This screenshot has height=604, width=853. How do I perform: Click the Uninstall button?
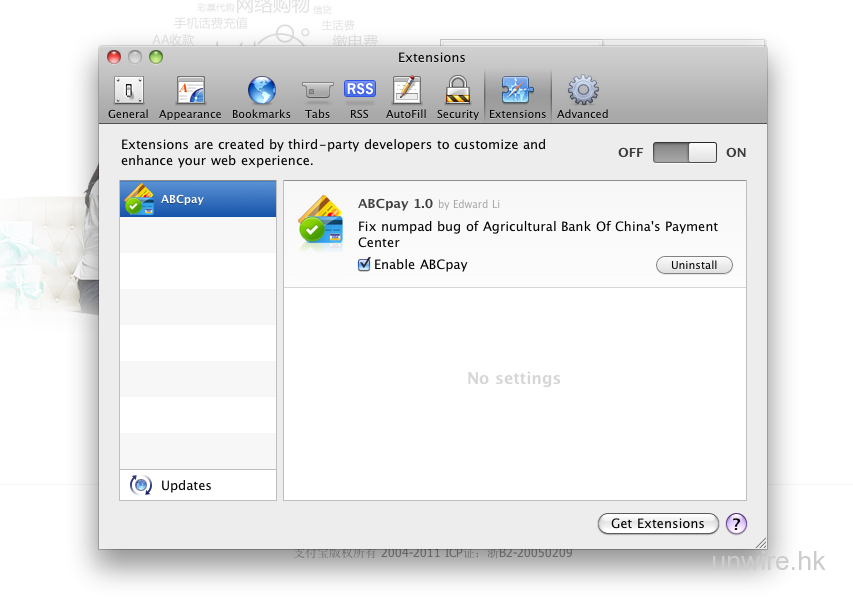(694, 265)
